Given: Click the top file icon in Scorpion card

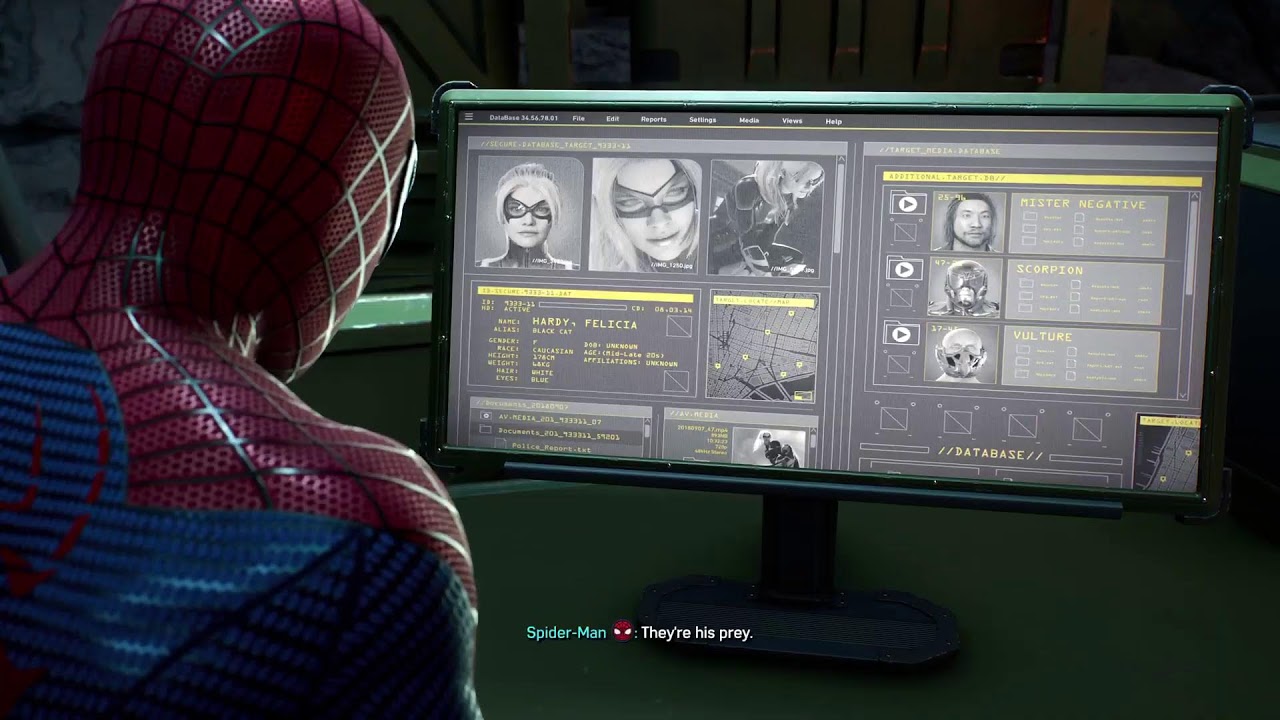Looking at the screenshot, I should point(1077,285).
